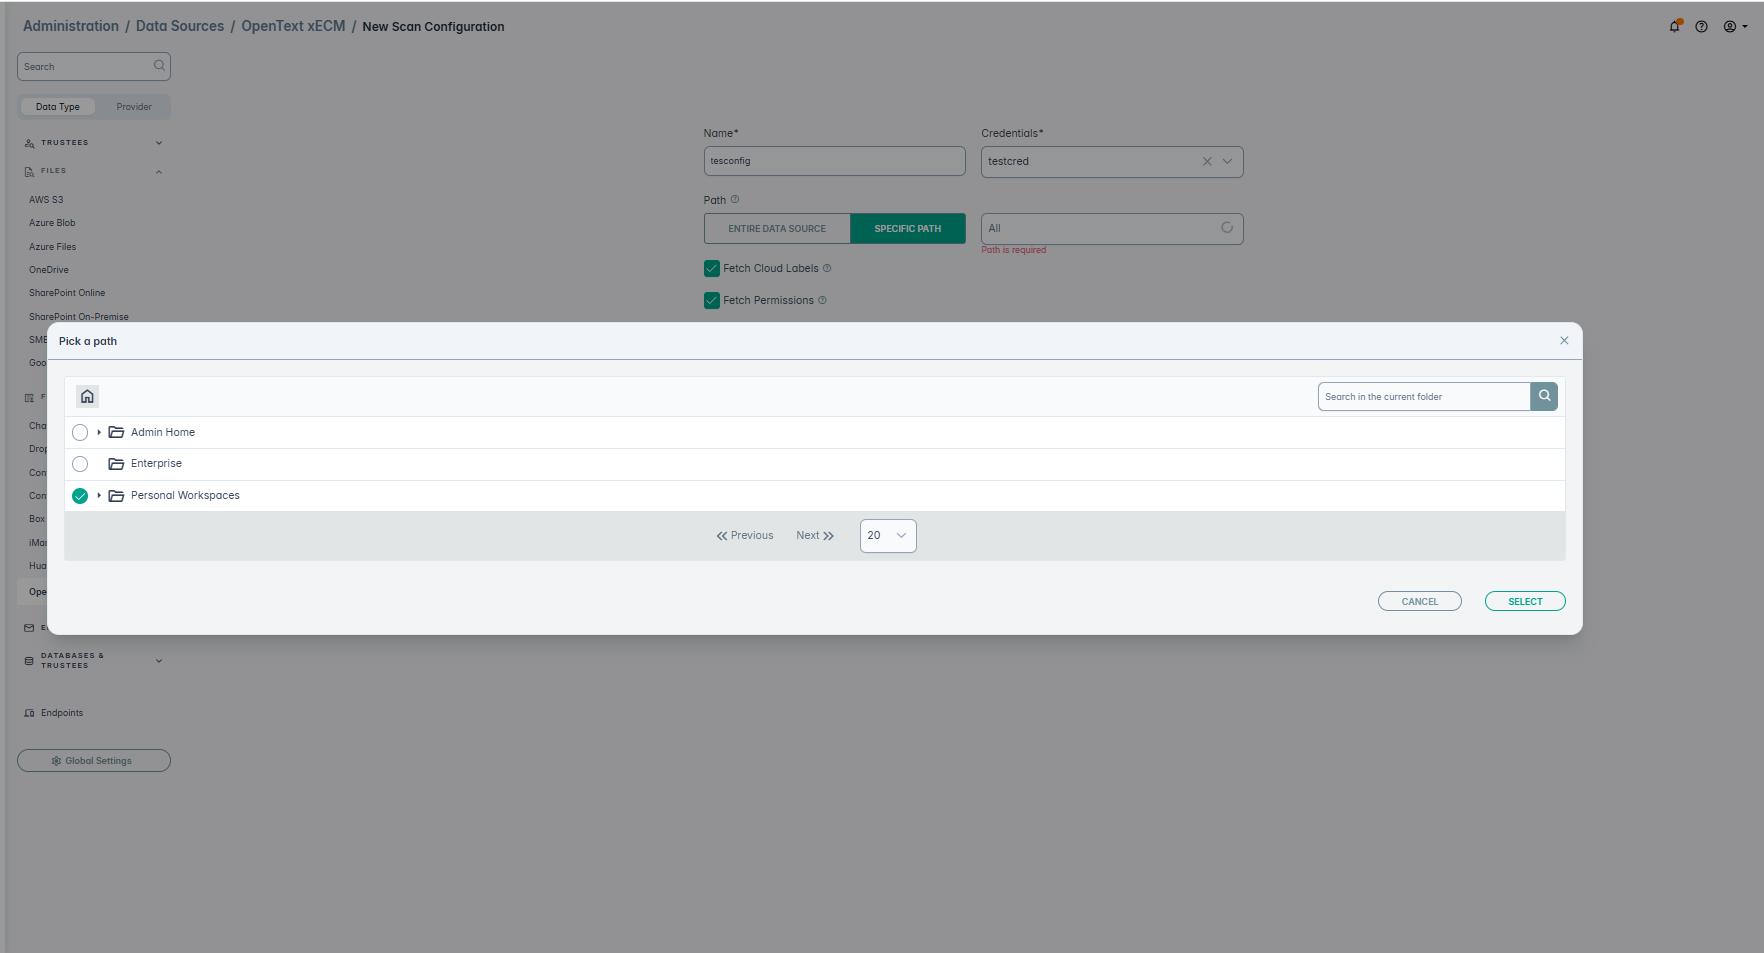Clear the testcred credentials selection
The width and height of the screenshot is (1764, 953).
tap(1207, 162)
